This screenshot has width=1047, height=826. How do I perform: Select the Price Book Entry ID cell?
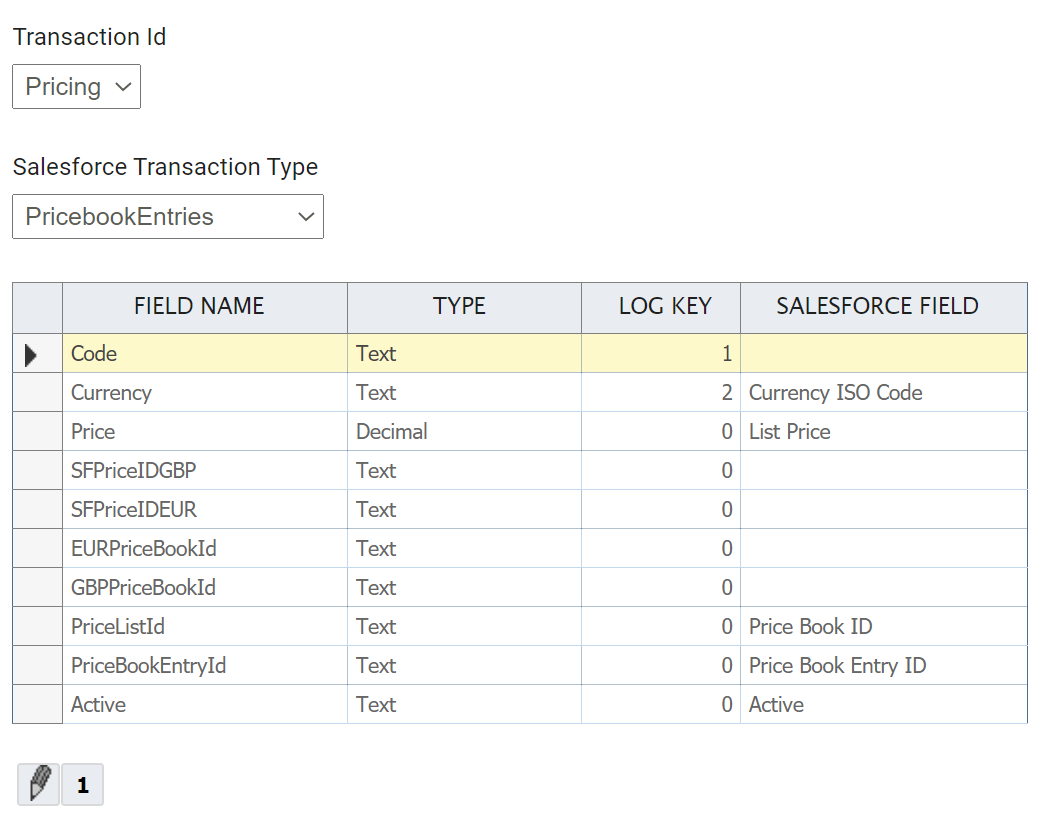point(837,666)
